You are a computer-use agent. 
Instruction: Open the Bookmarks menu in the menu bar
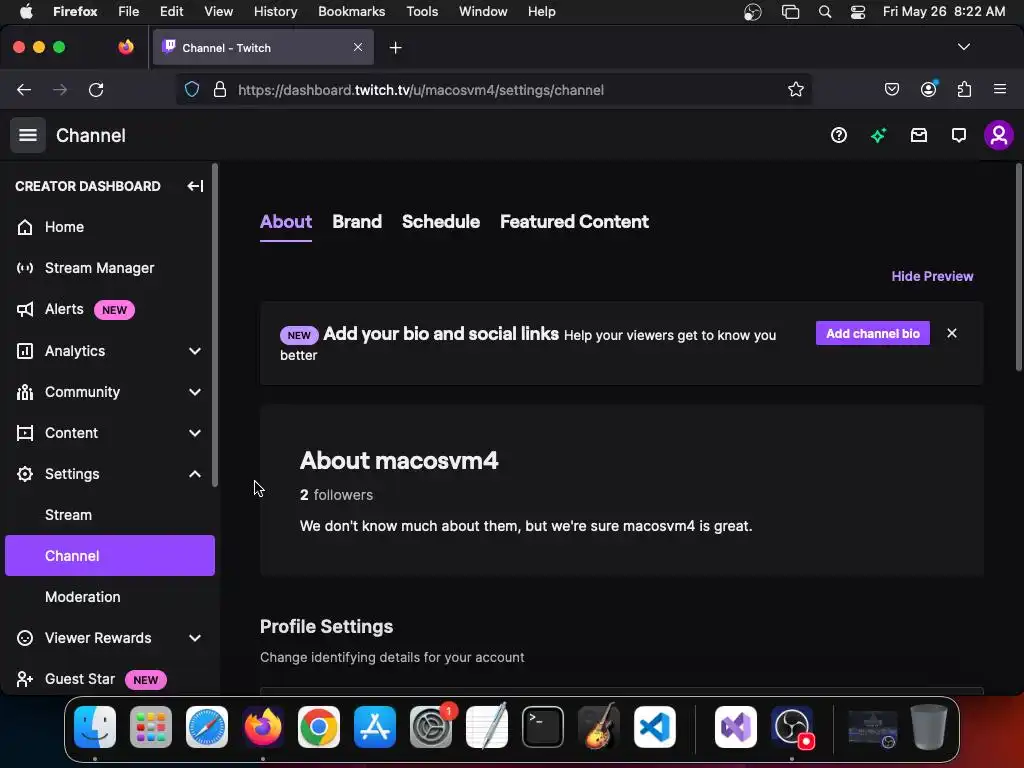pyautogui.click(x=351, y=12)
